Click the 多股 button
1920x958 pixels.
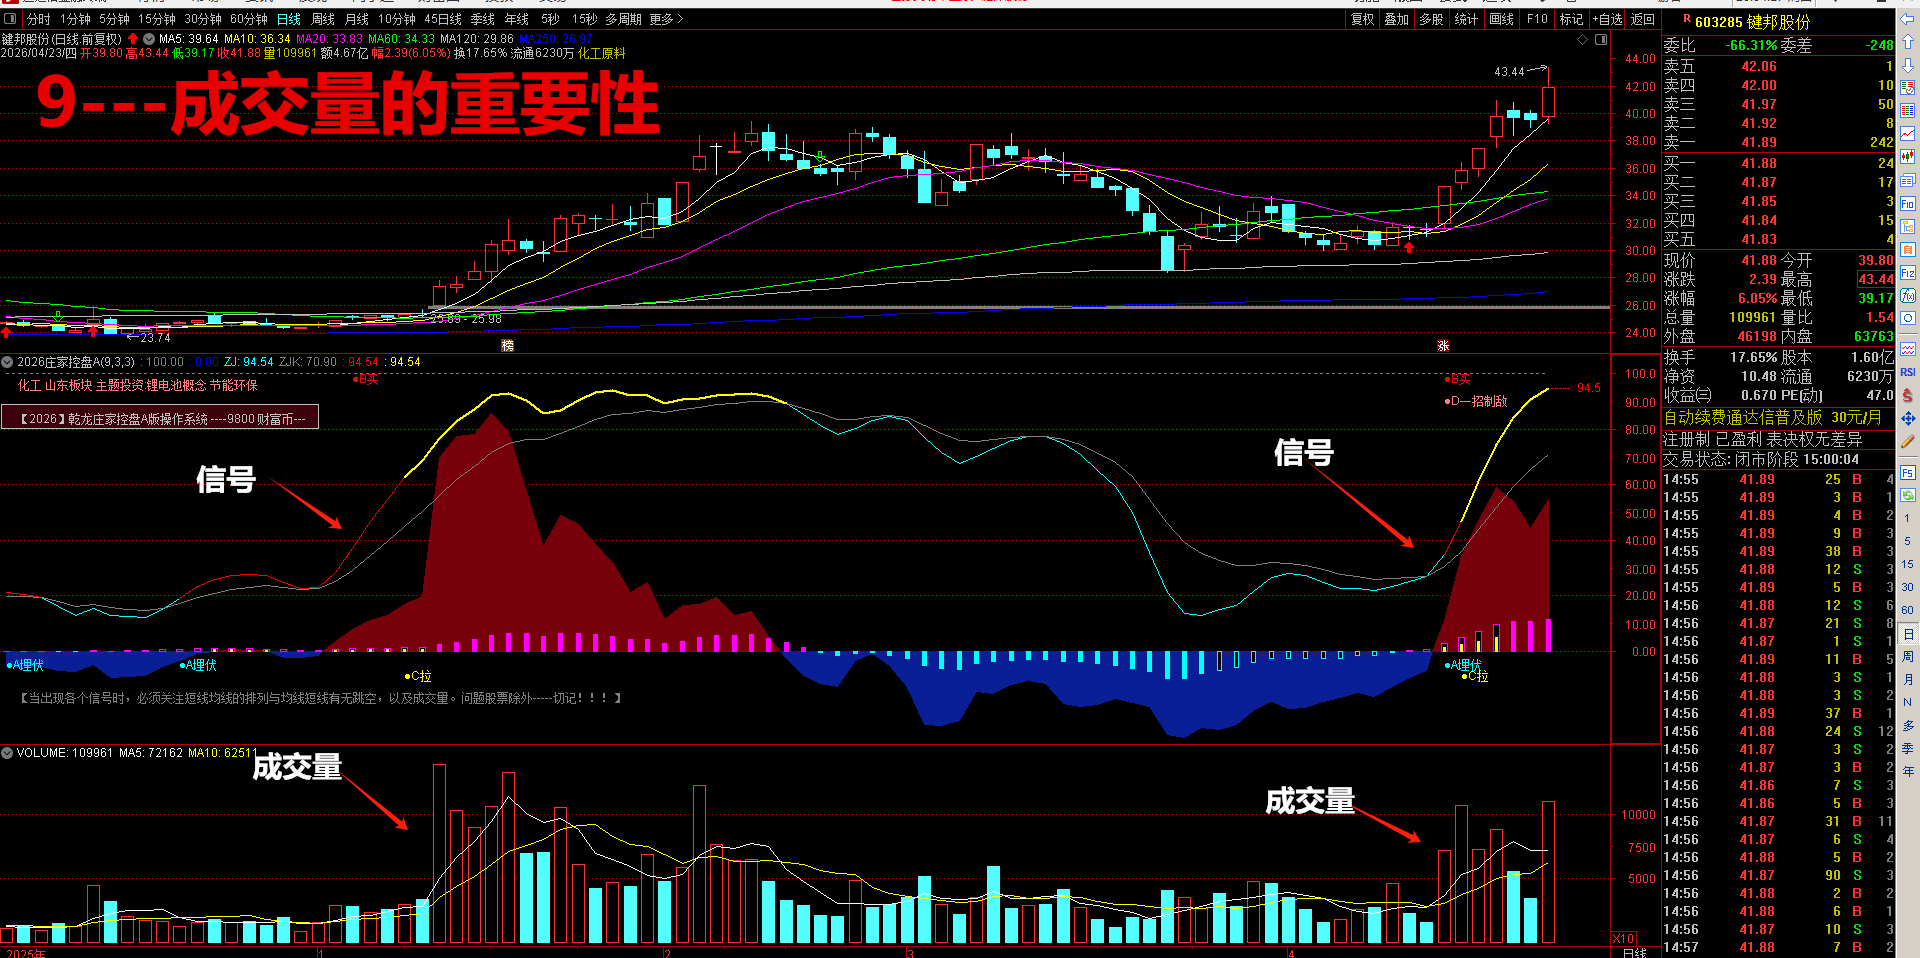tap(1431, 19)
